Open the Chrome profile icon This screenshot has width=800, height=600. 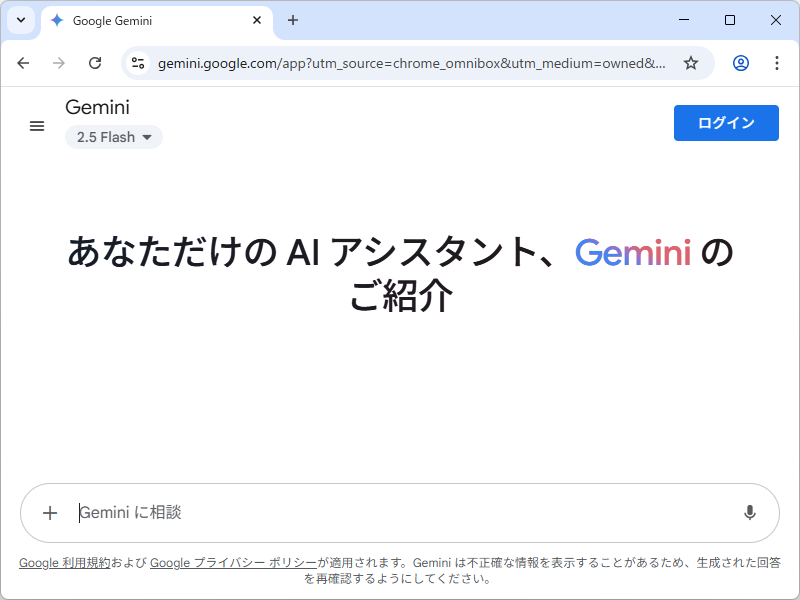740,62
